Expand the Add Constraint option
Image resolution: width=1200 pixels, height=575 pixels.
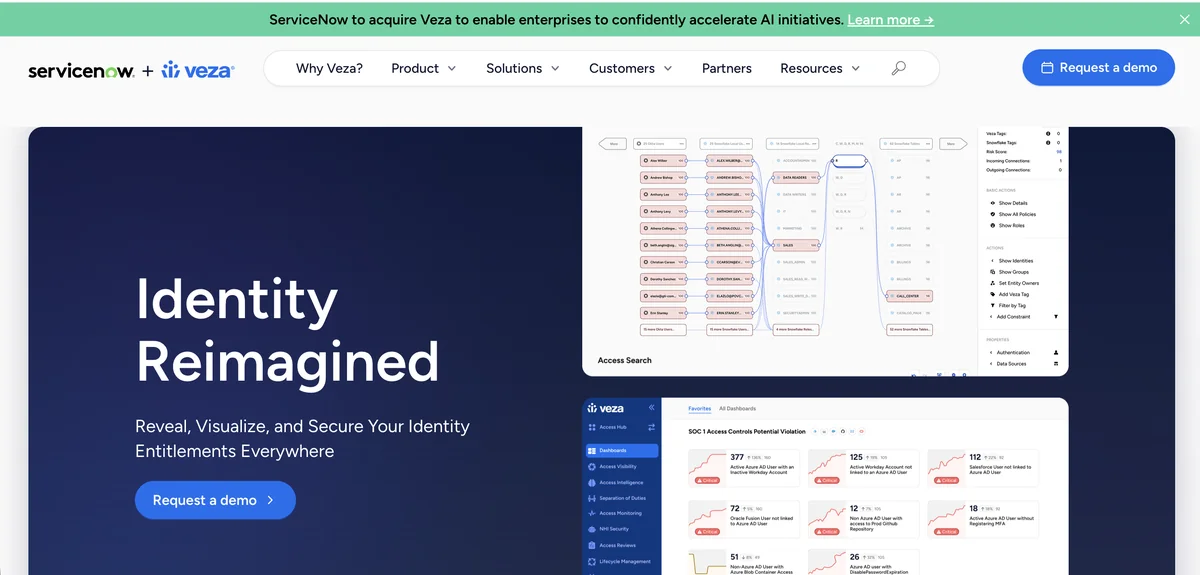point(1022,316)
